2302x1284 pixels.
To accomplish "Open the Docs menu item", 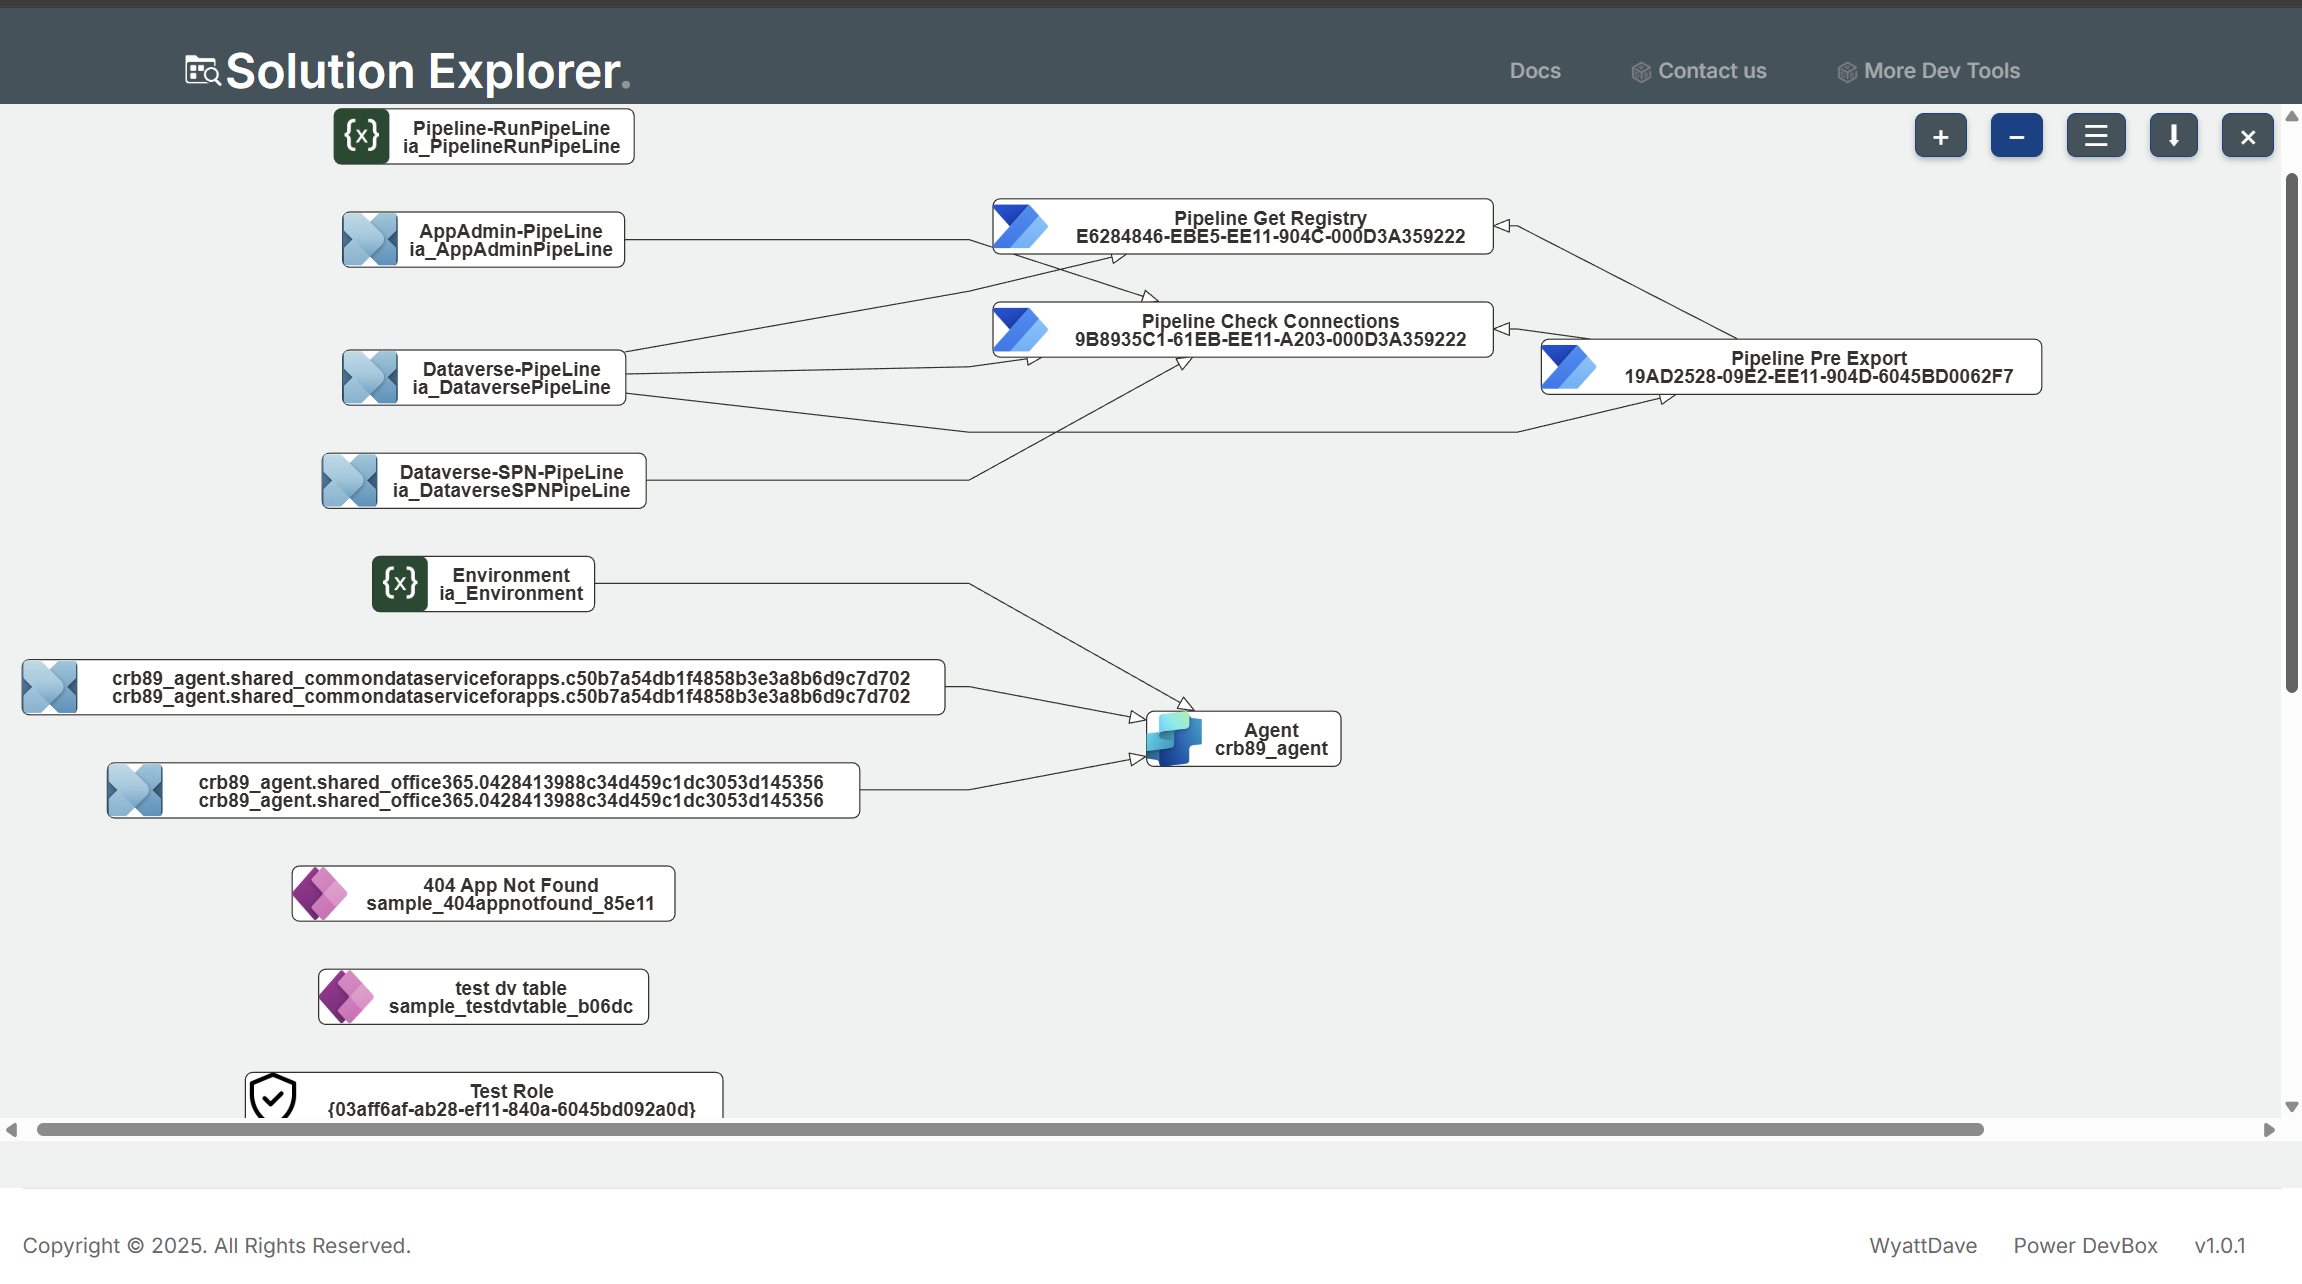I will tap(1534, 71).
